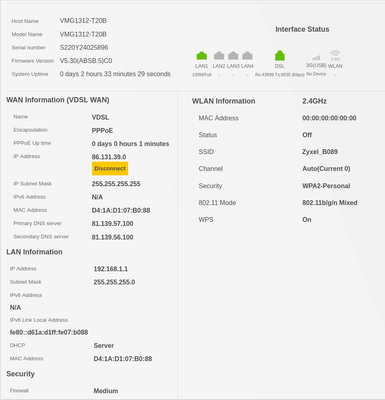Viewport: 385px width, 400px height.
Task: Click the grey LAN4 port icon
Action: click(x=247, y=56)
